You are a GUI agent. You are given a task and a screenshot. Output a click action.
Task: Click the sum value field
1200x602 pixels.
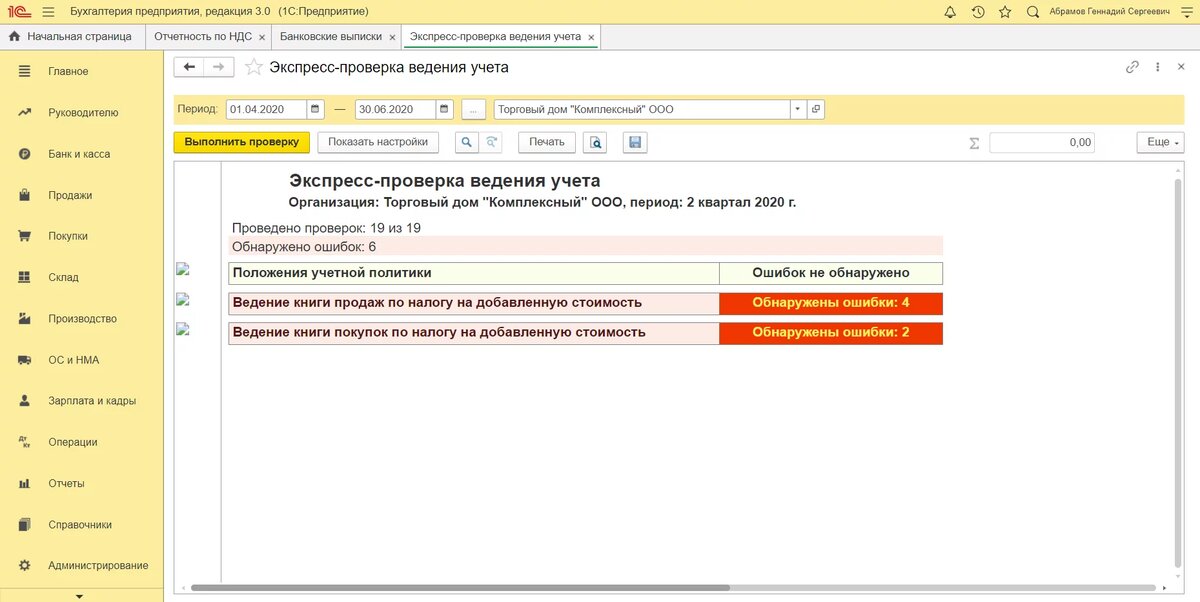[x=1042, y=142]
